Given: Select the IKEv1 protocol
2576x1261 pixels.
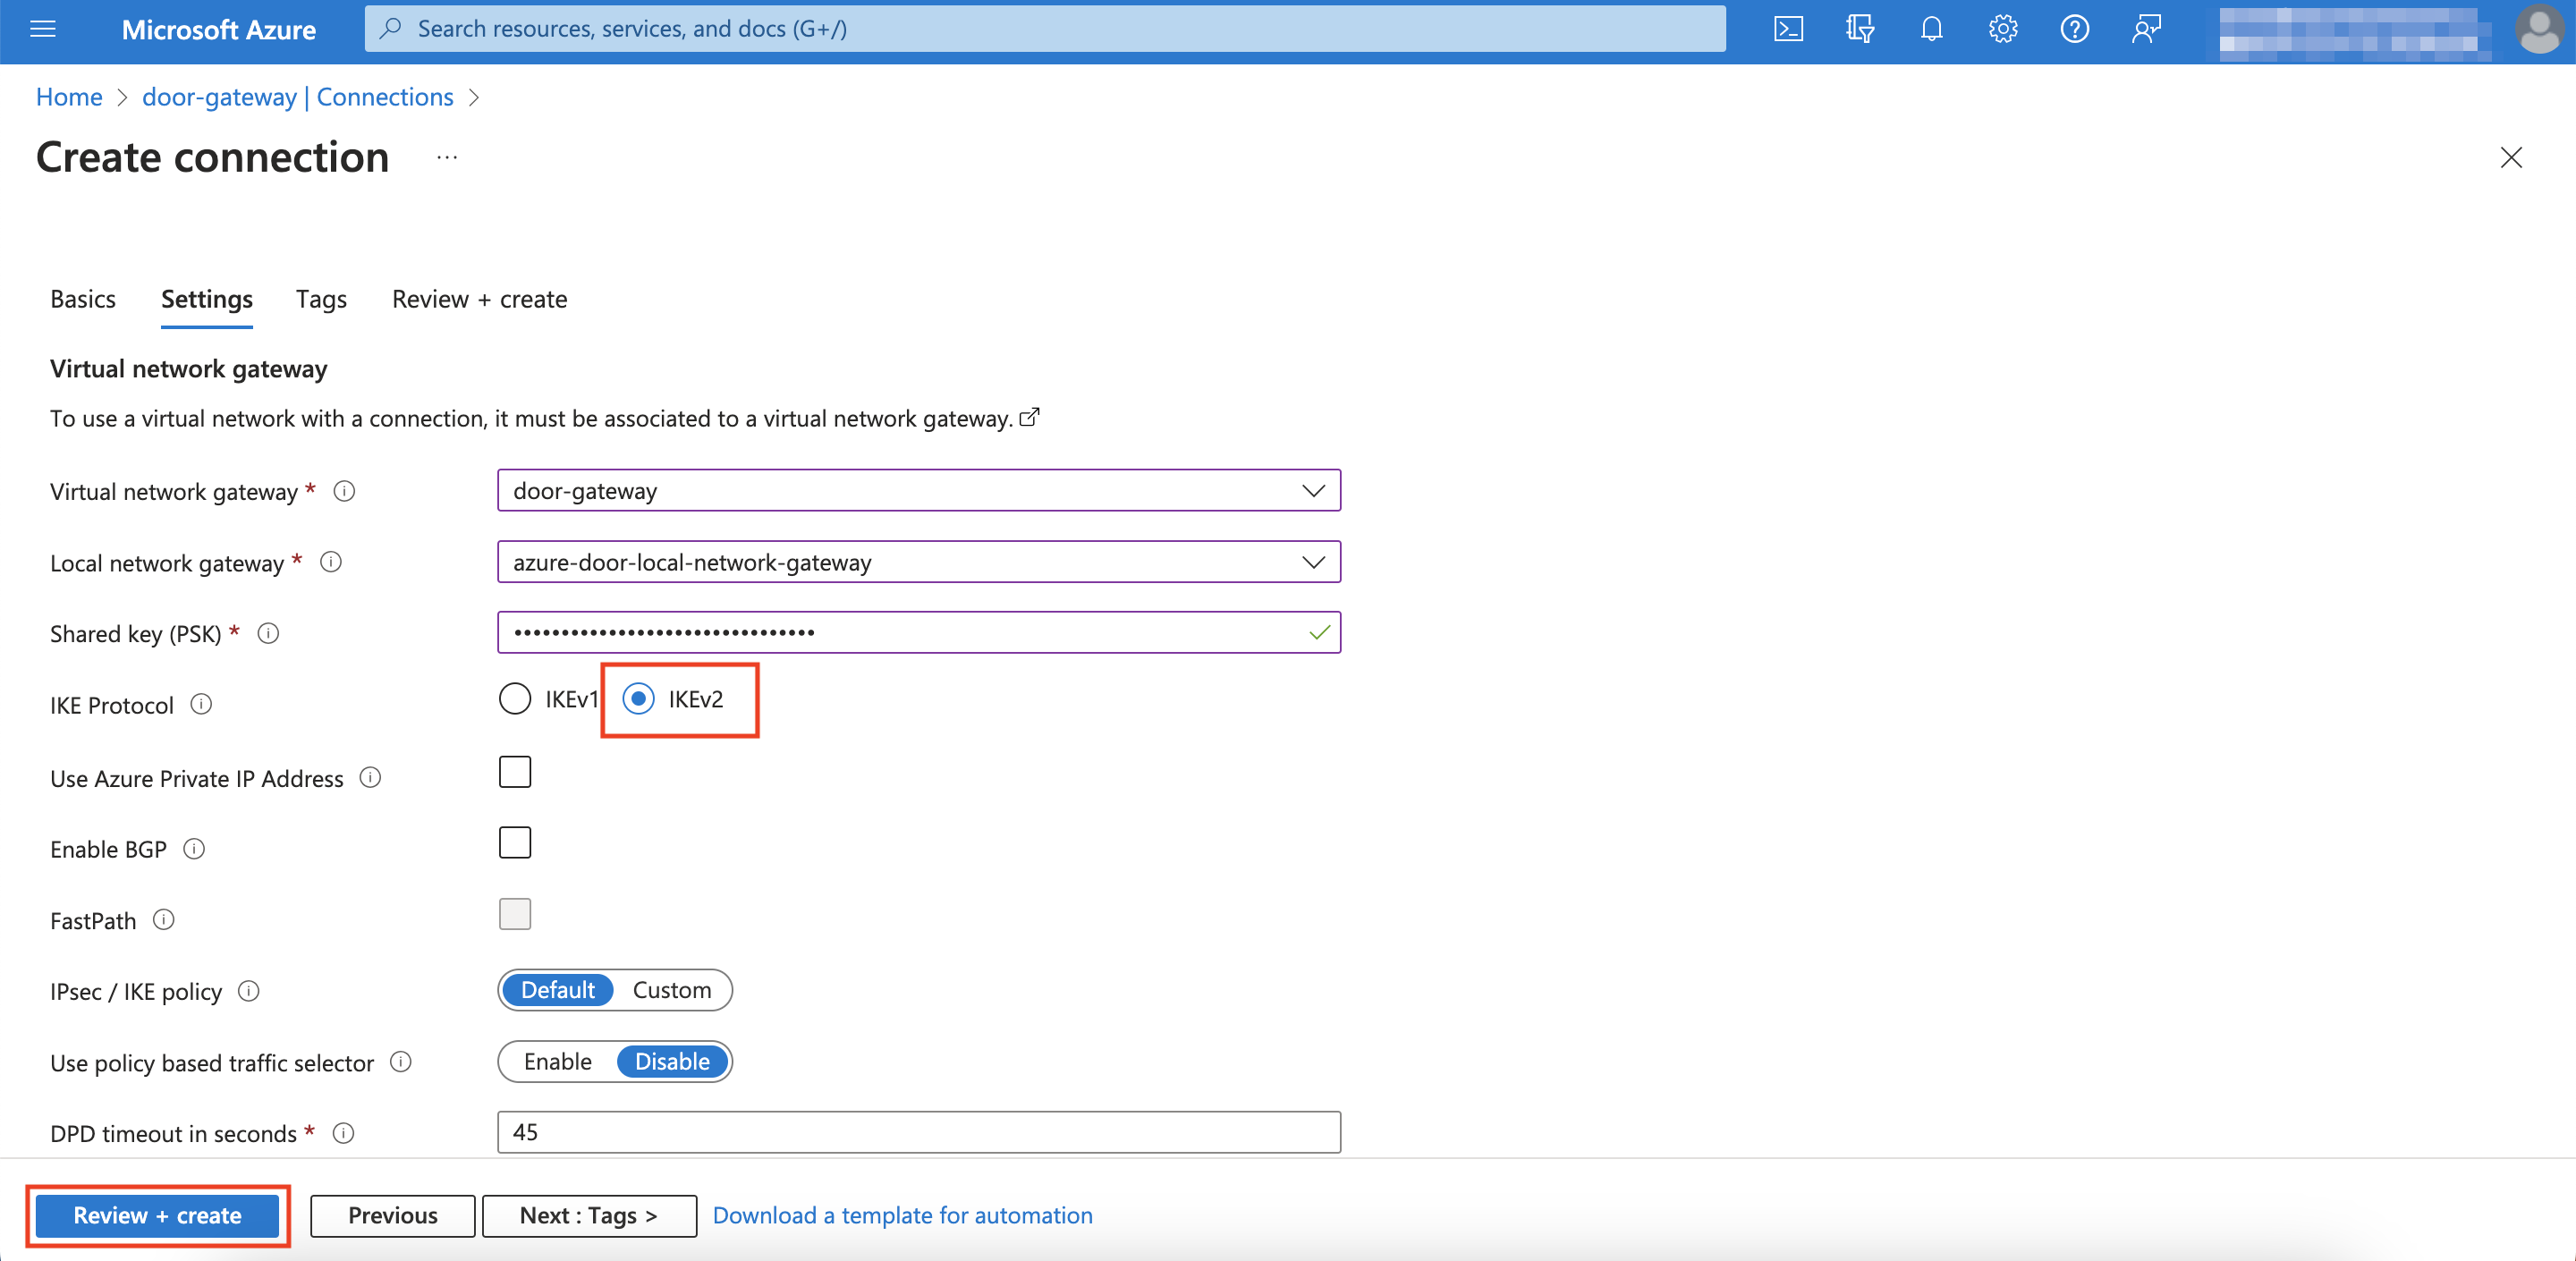Looking at the screenshot, I should [515, 699].
